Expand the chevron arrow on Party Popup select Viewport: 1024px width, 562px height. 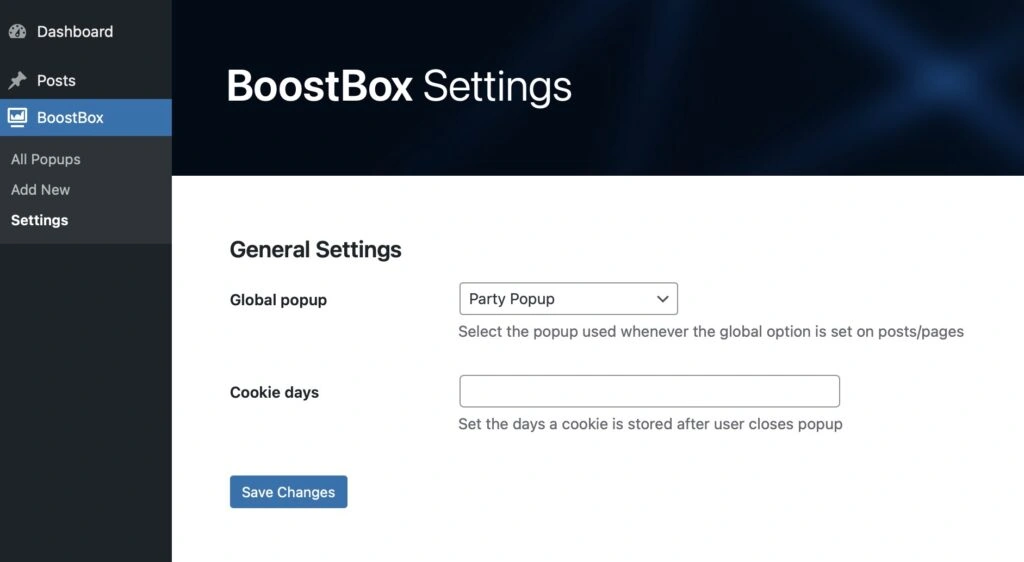(662, 299)
